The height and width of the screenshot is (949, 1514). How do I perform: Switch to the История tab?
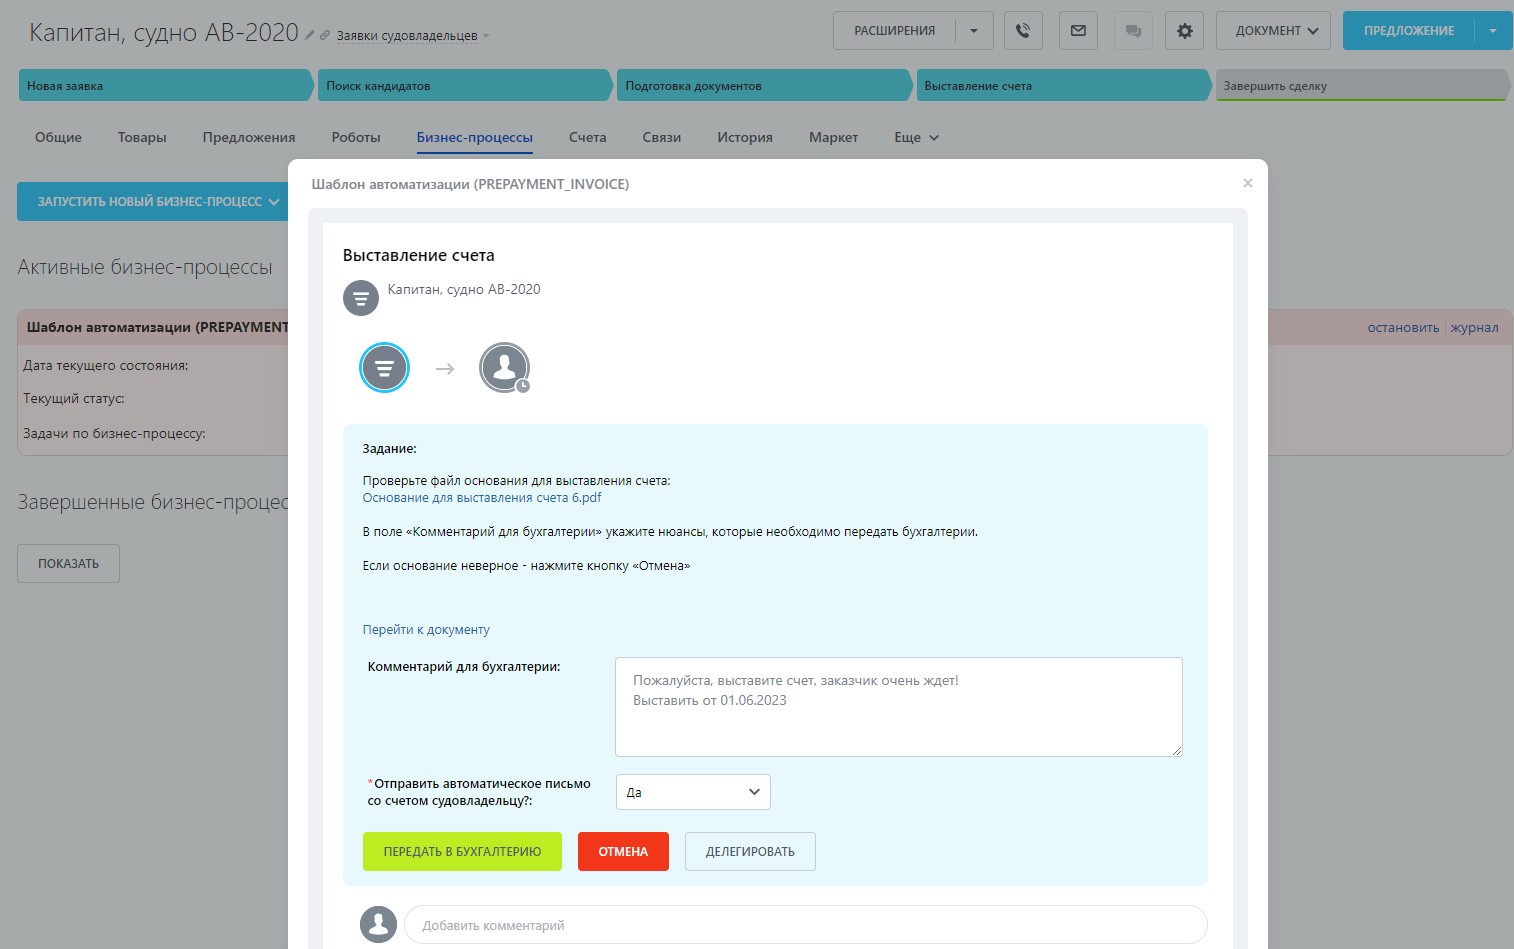[x=745, y=138]
